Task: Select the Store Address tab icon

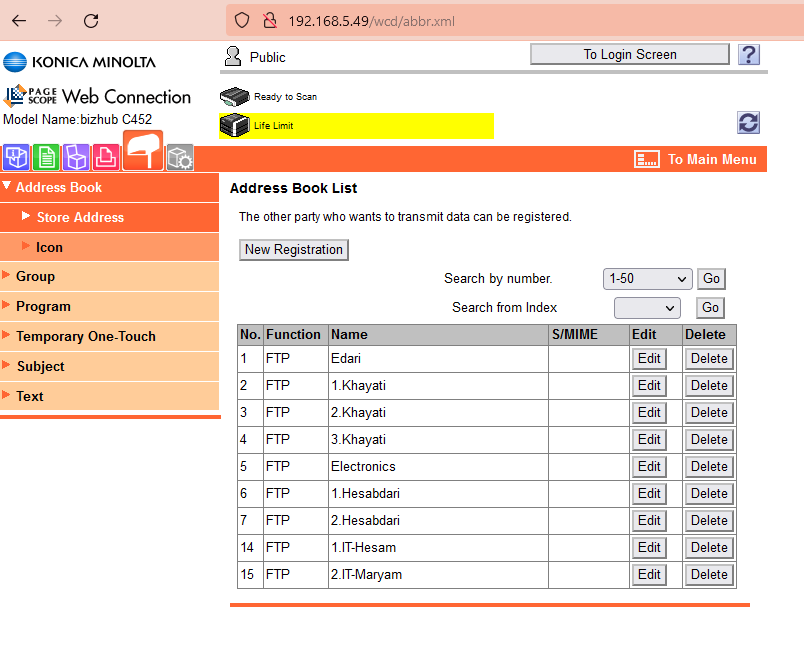Action: tap(142, 152)
